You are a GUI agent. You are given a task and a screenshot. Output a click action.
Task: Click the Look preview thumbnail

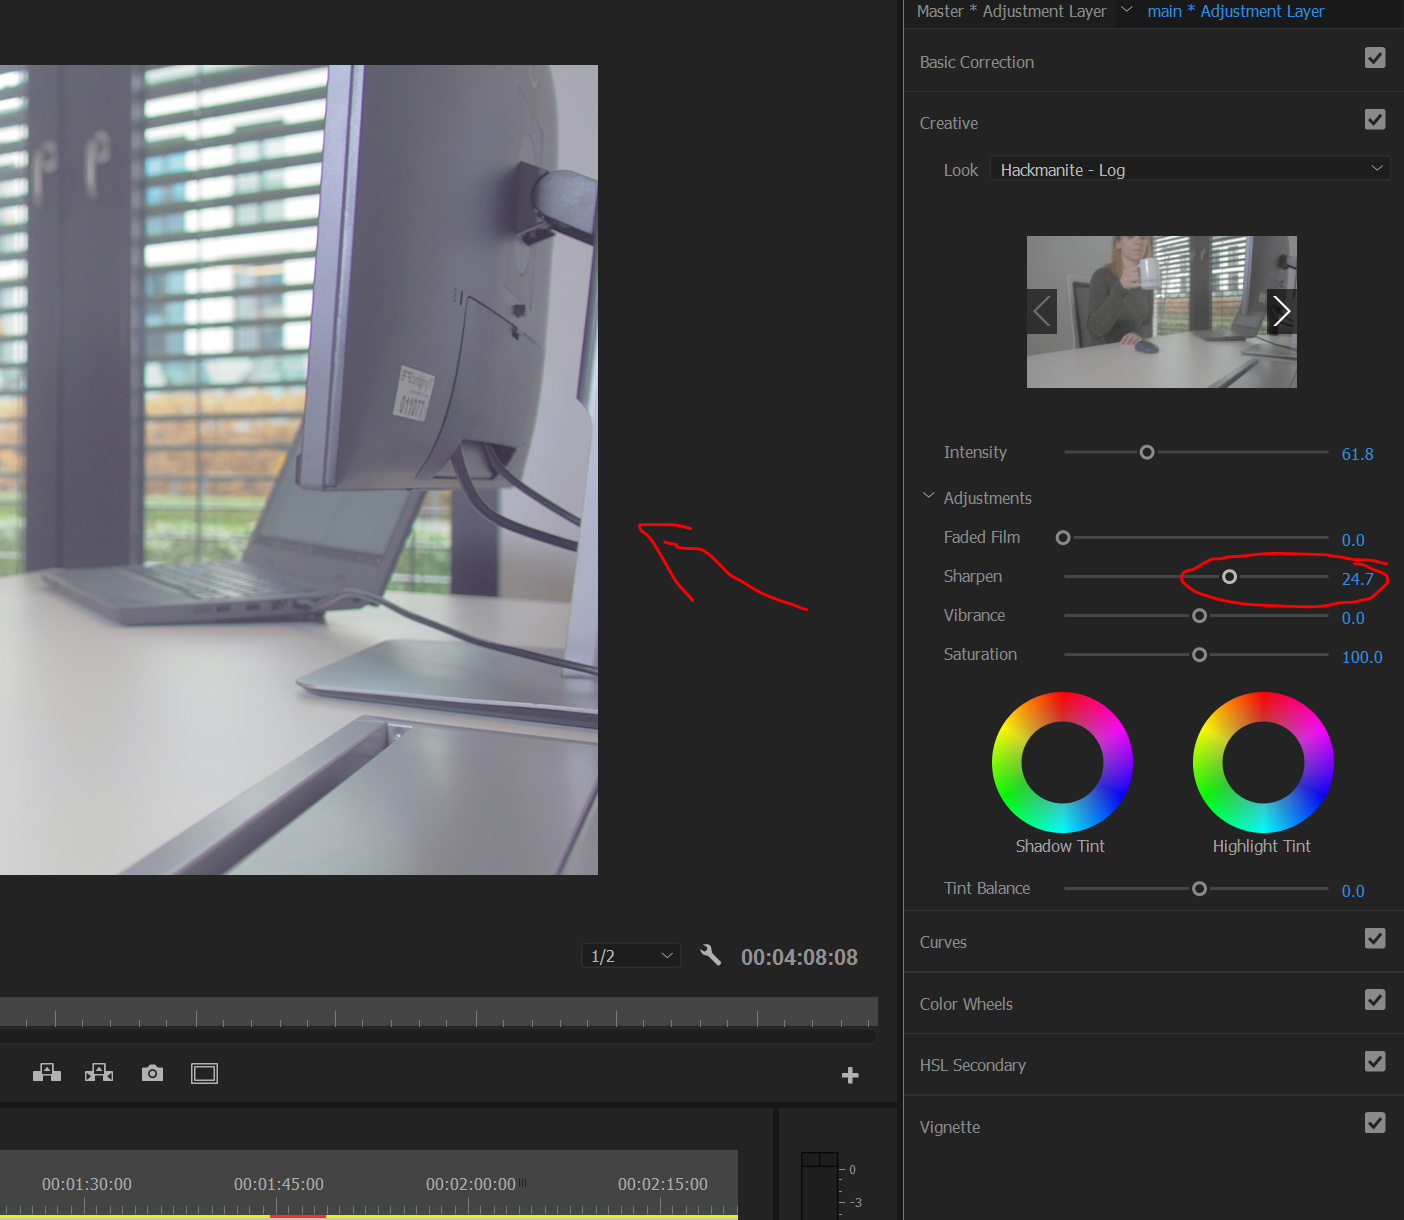pos(1162,312)
